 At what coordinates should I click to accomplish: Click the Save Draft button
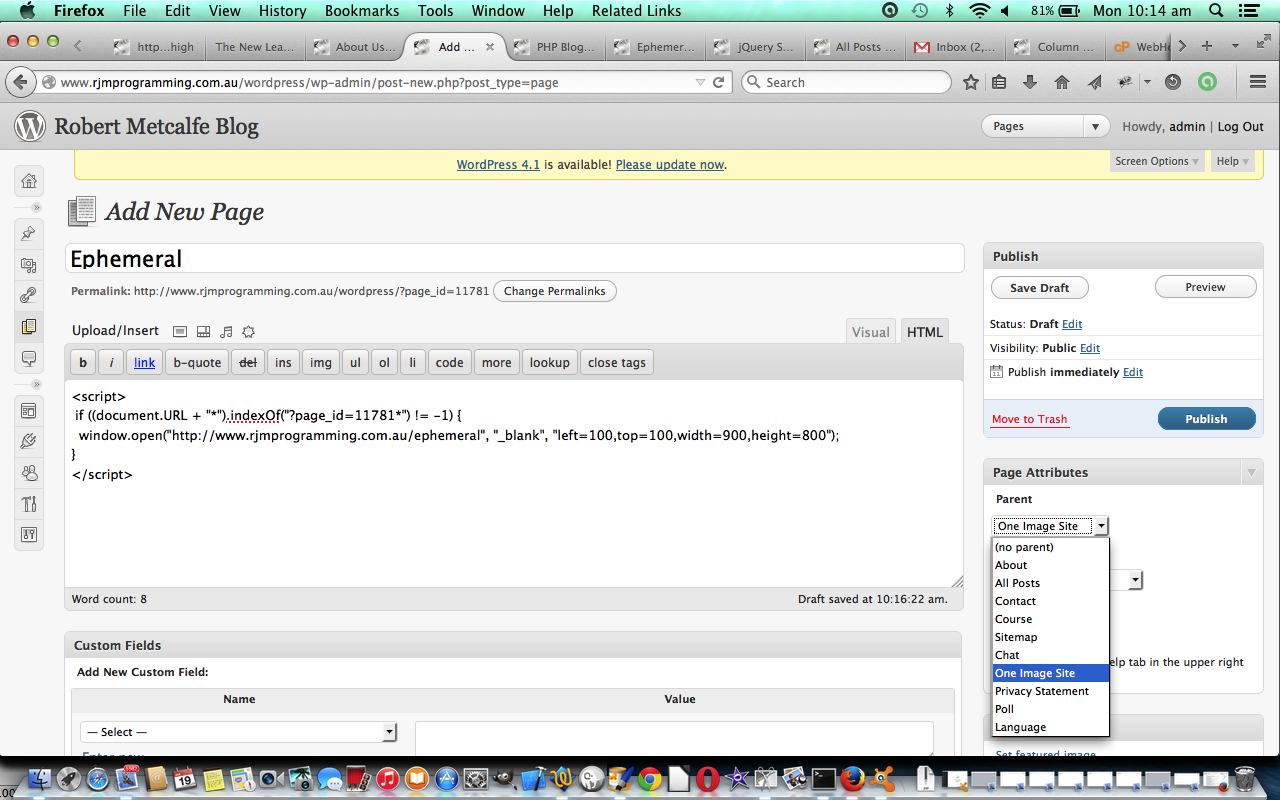coord(1039,288)
